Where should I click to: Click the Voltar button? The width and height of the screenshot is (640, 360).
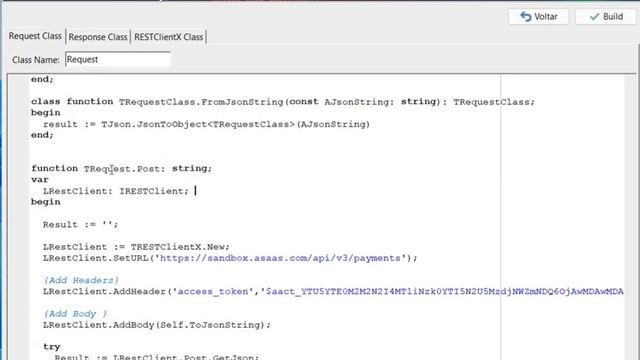click(x=538, y=17)
